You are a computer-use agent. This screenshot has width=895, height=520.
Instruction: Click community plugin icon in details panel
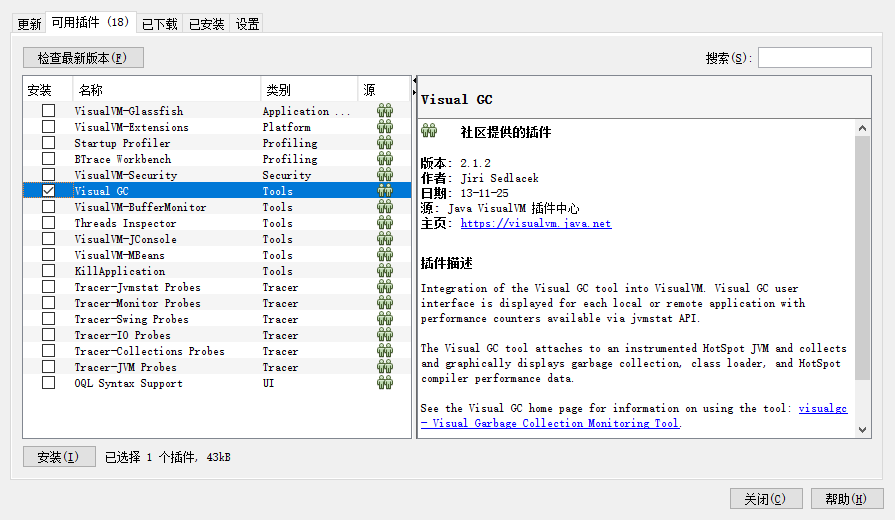coord(429,131)
